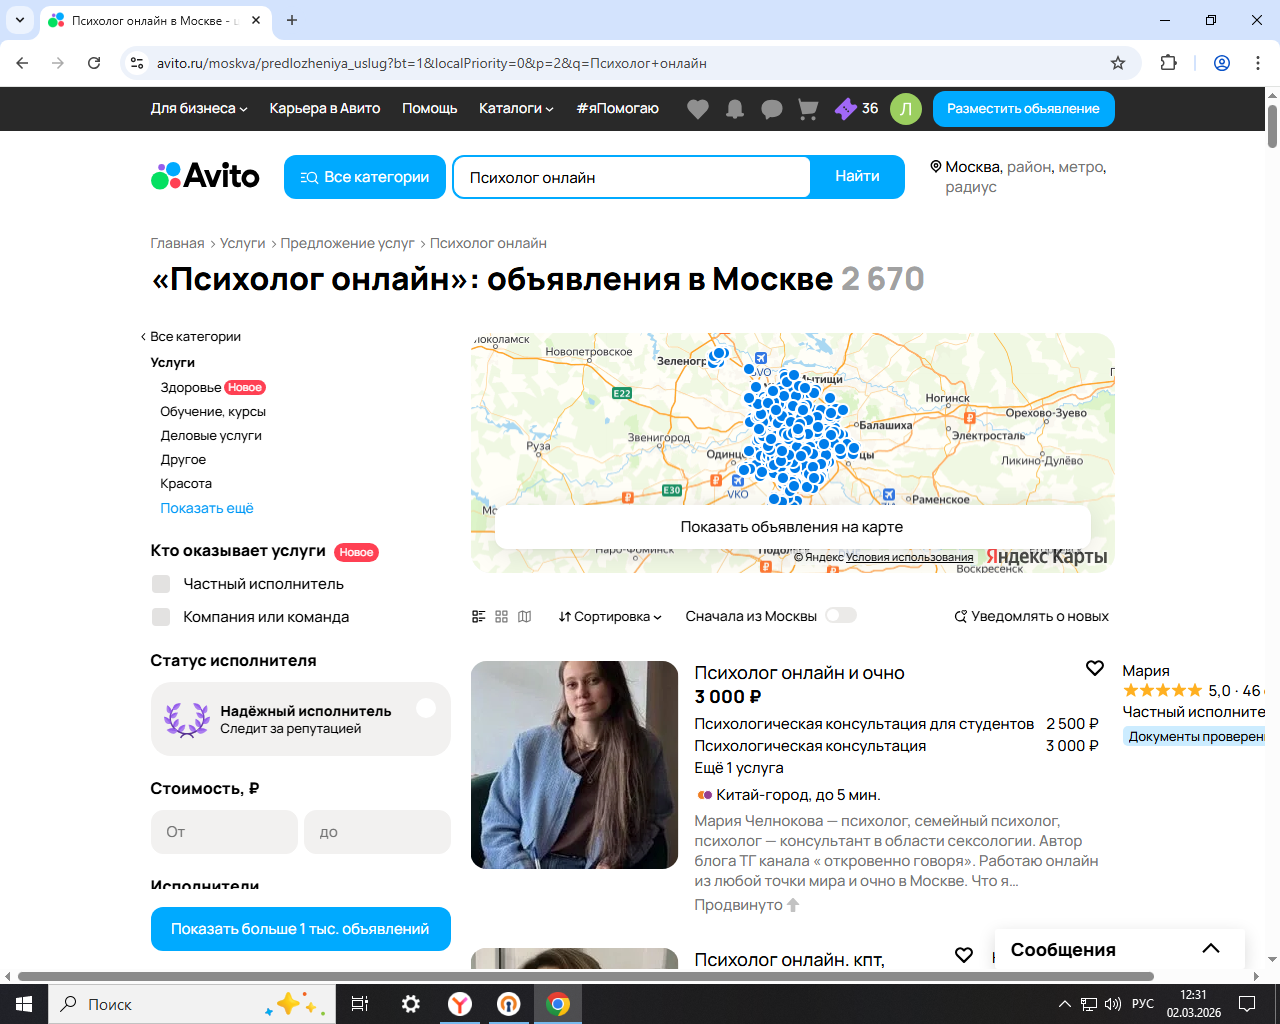Switch to grid view of listings
Viewport: 1280px width, 1024px height.
[502, 617]
